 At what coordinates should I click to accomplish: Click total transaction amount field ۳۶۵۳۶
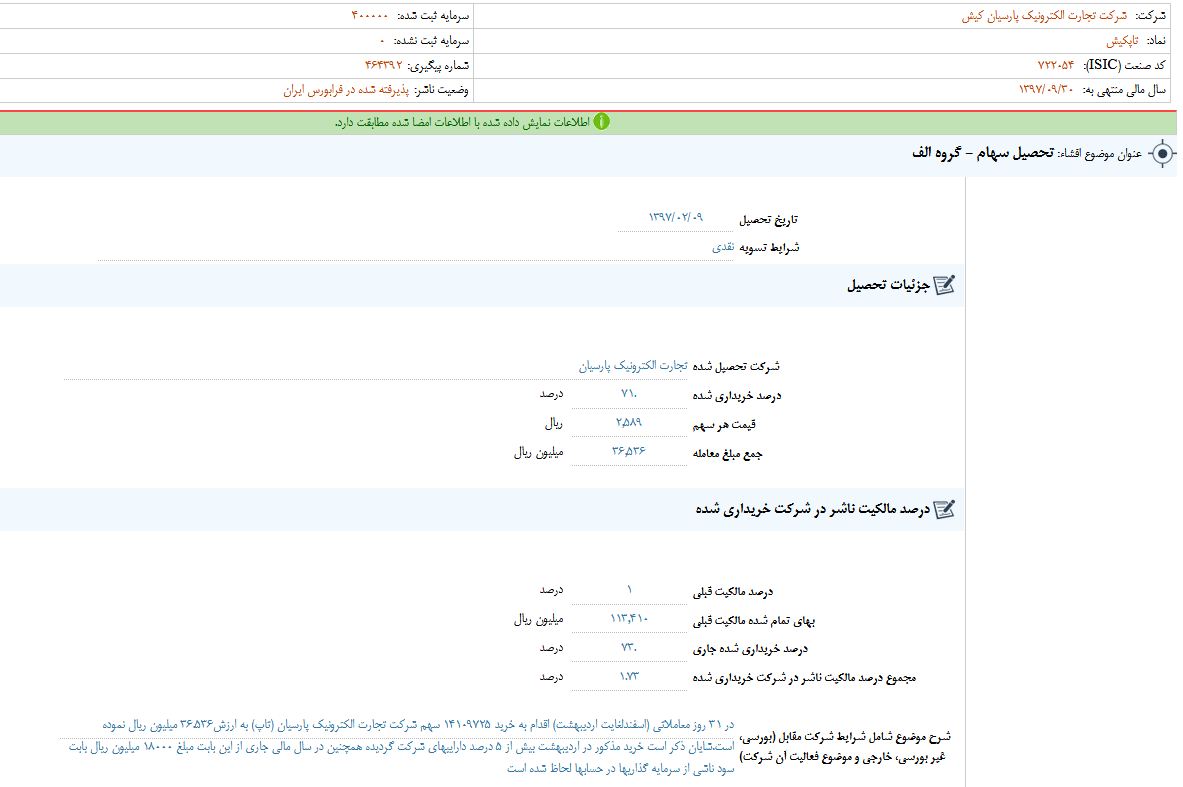pyautogui.click(x=628, y=451)
